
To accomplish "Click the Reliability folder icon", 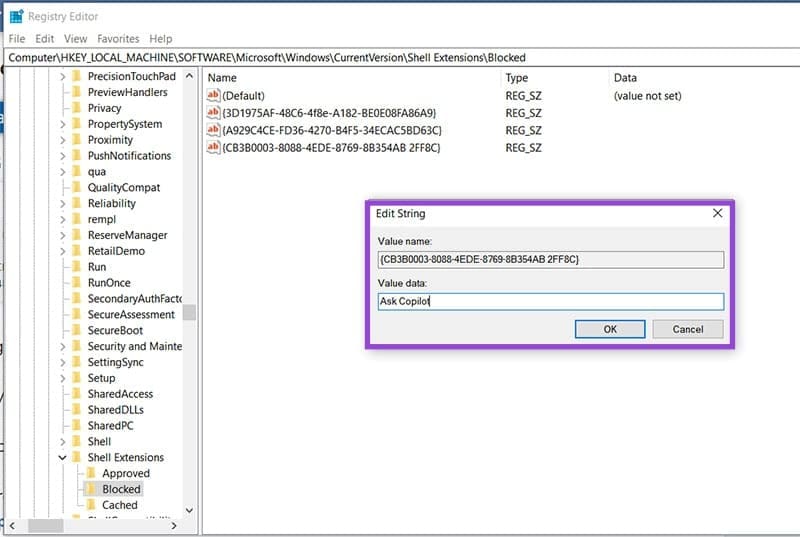I will point(77,203).
